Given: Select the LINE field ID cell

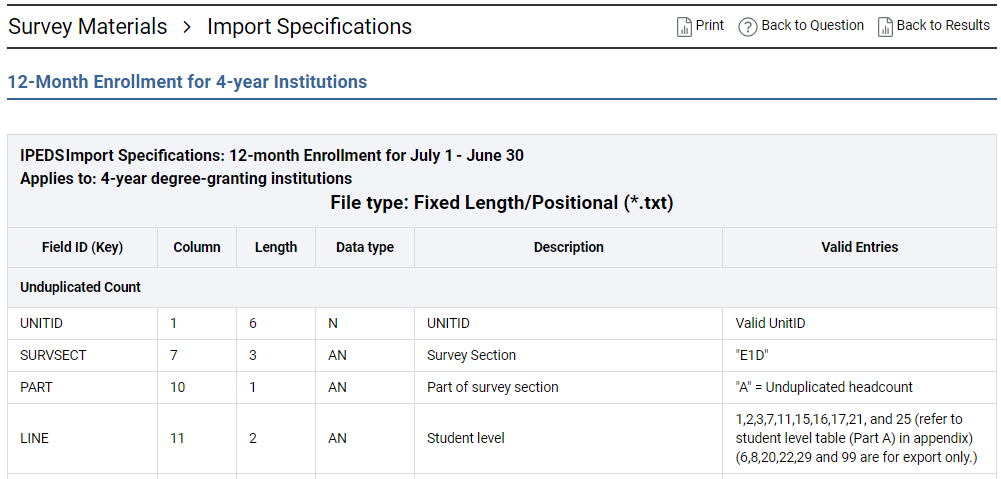Looking at the screenshot, I should tap(35, 438).
